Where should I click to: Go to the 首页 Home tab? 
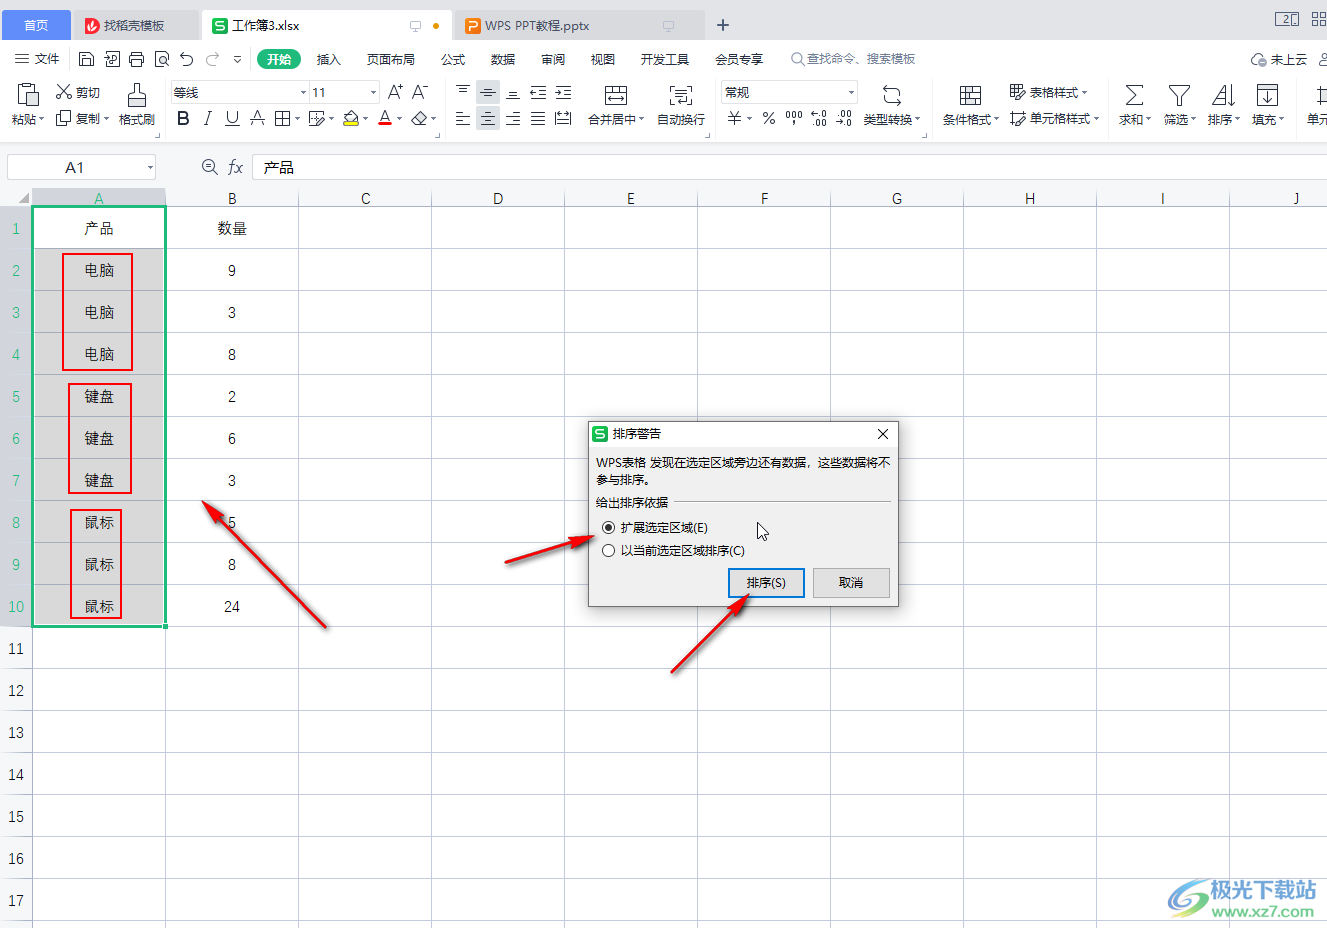36,25
